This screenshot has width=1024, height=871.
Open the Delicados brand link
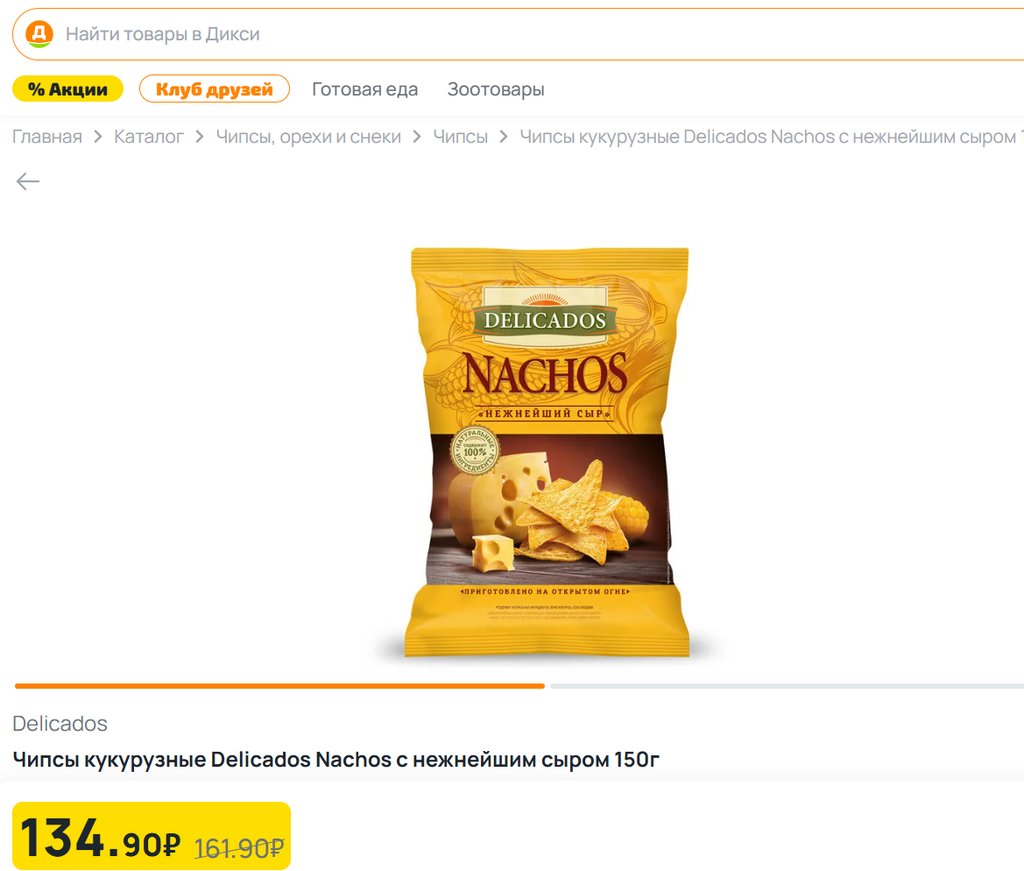60,723
